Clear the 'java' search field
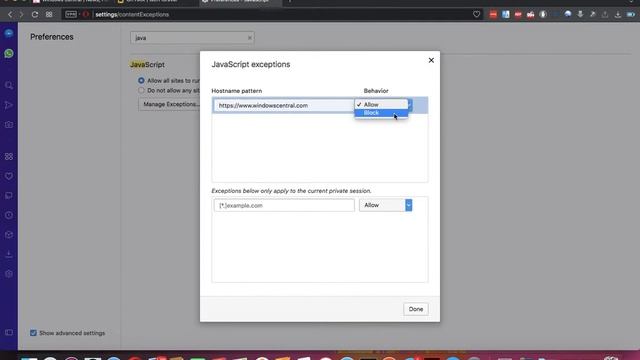 (x=250, y=38)
